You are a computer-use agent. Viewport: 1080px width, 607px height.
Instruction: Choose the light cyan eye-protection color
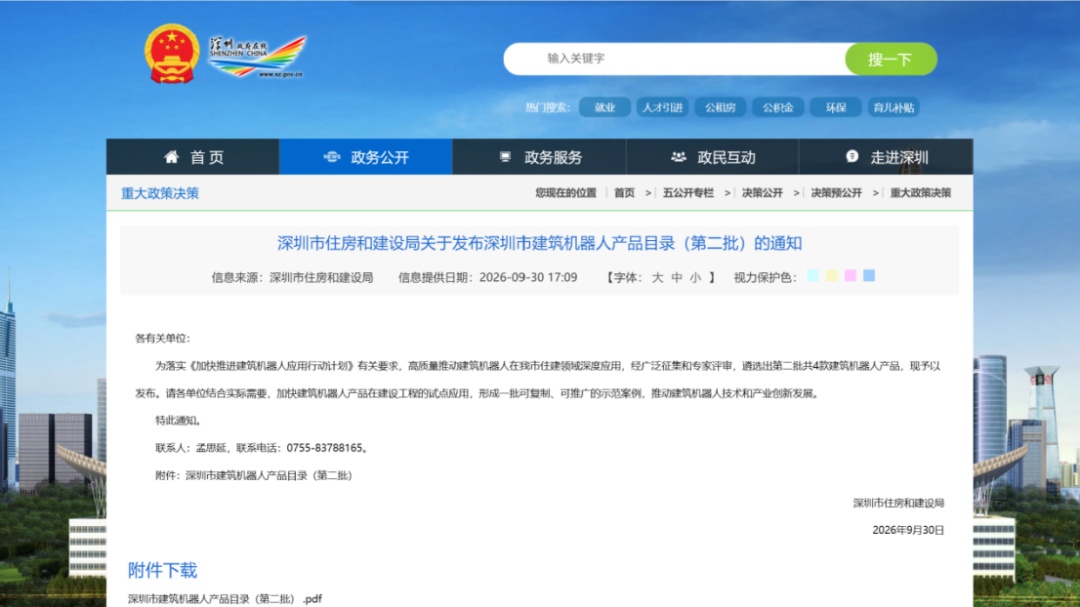tap(813, 276)
